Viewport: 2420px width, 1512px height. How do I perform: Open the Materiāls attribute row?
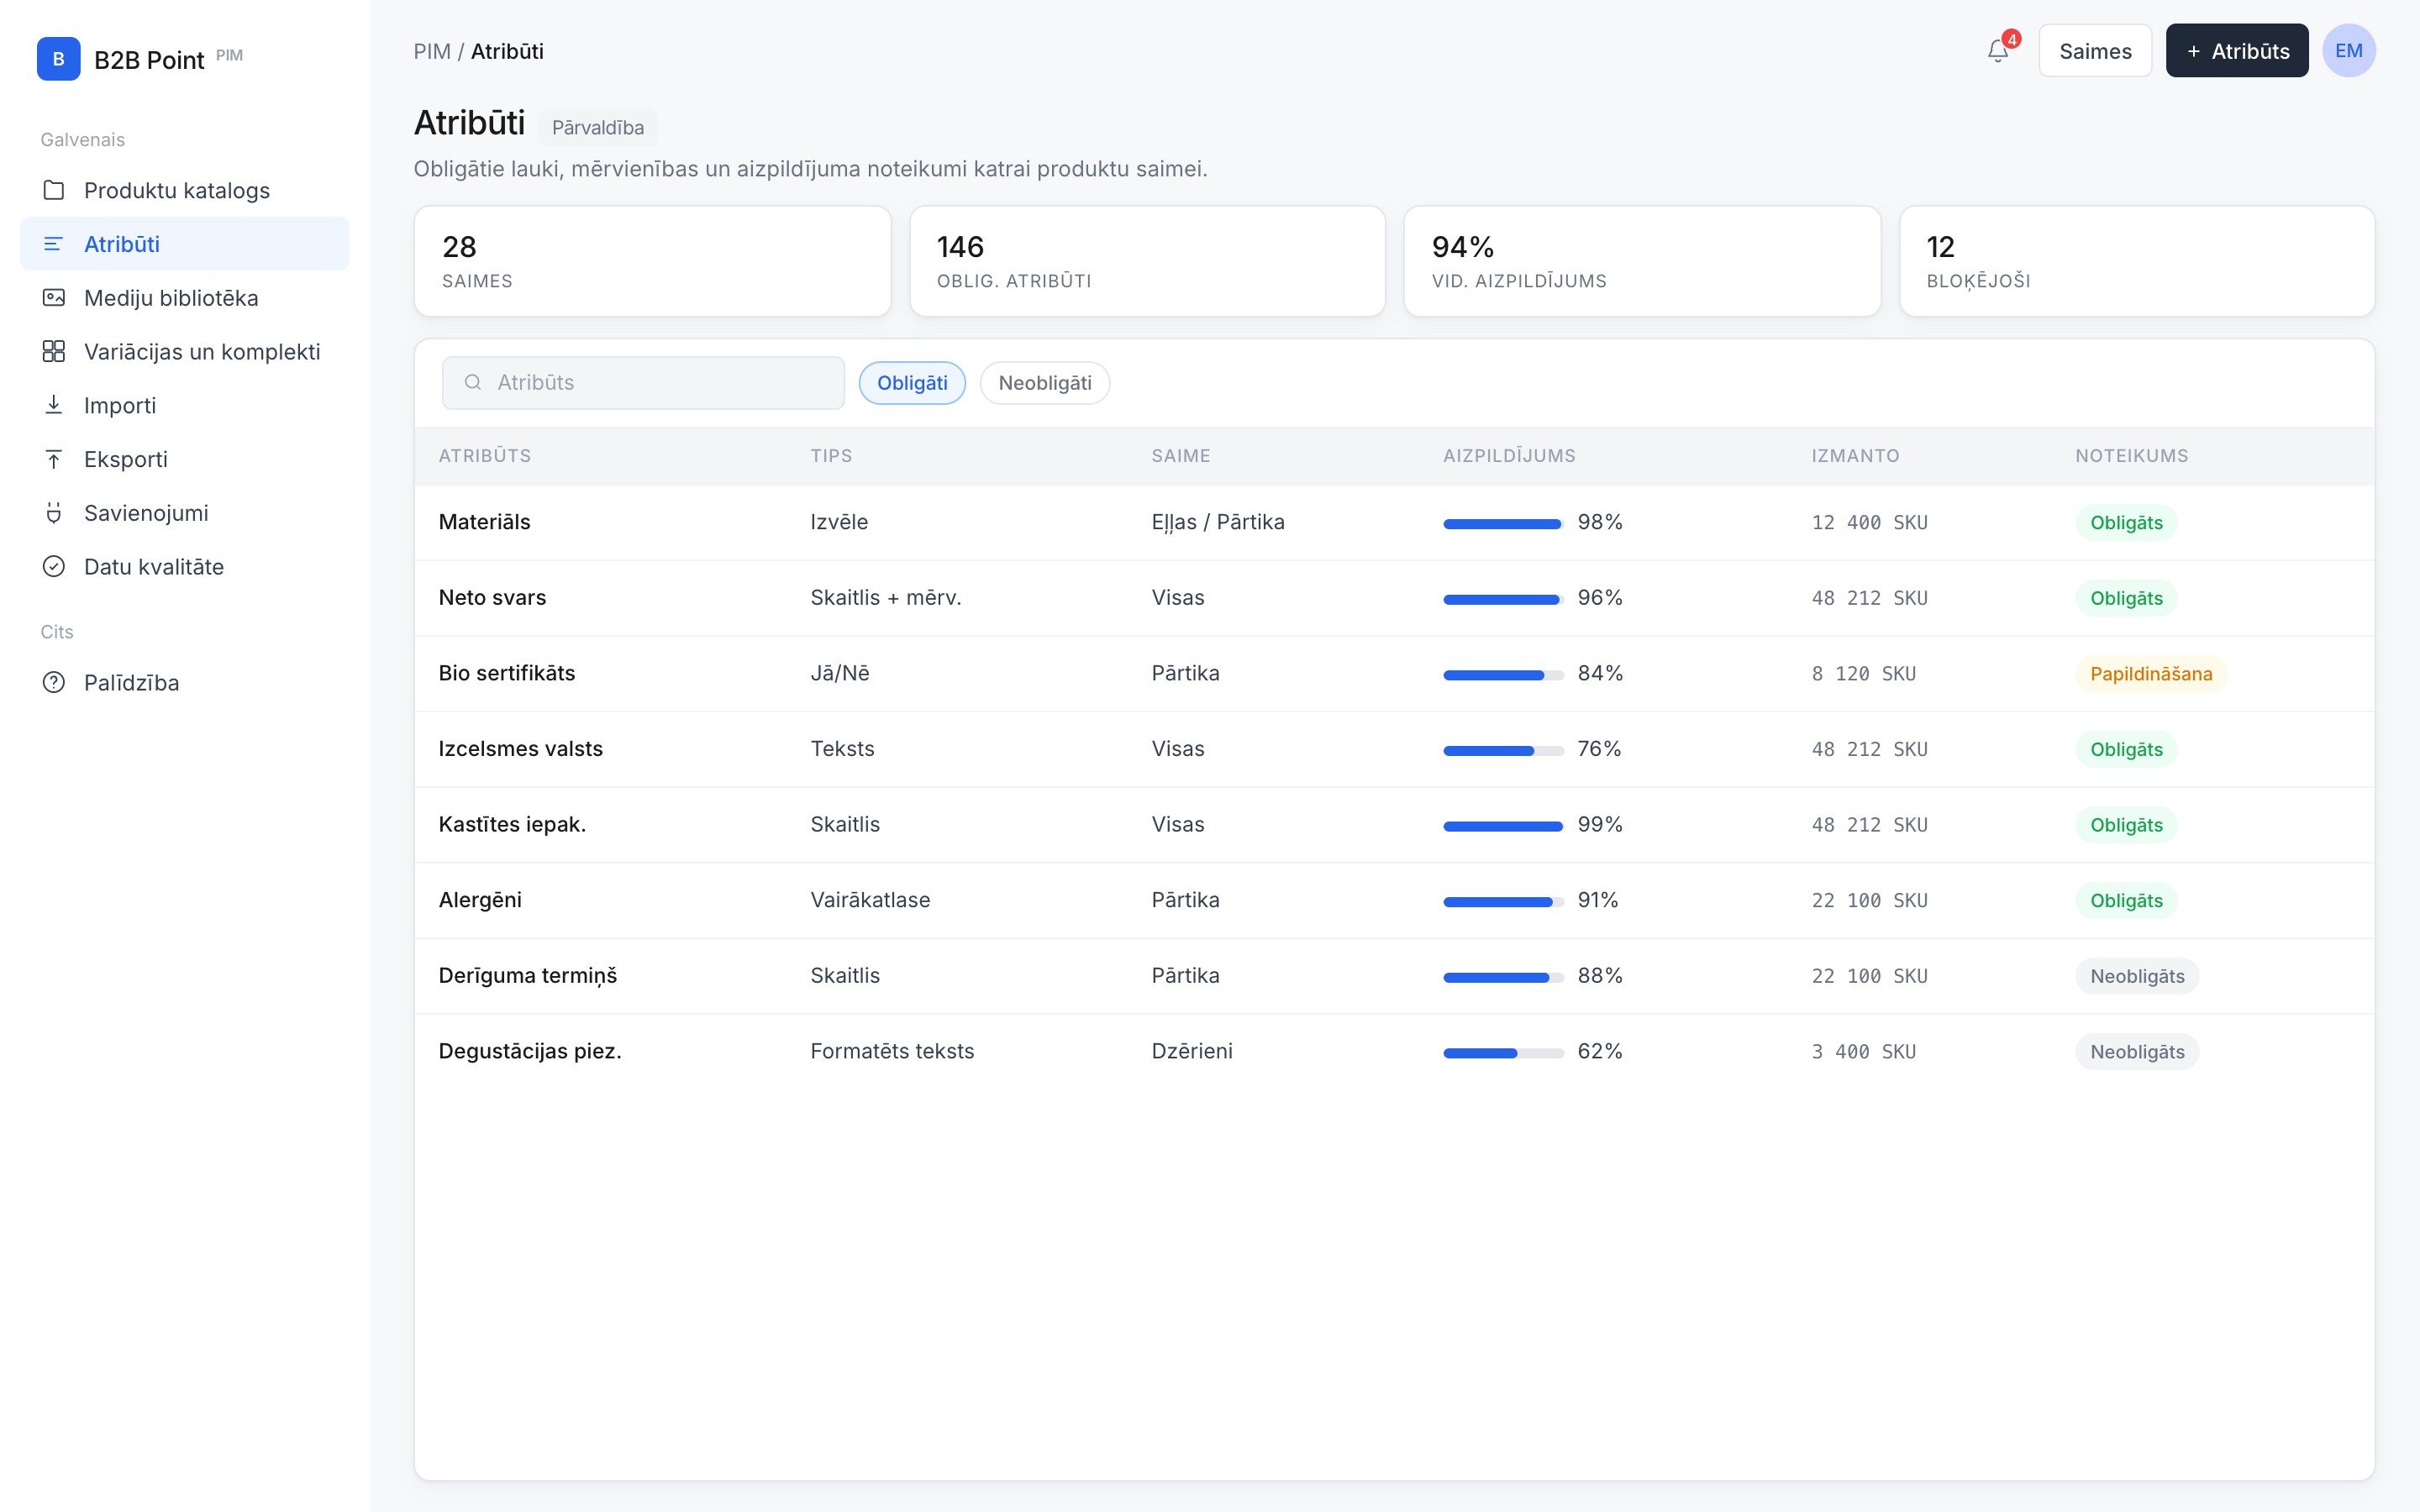(x=1394, y=523)
